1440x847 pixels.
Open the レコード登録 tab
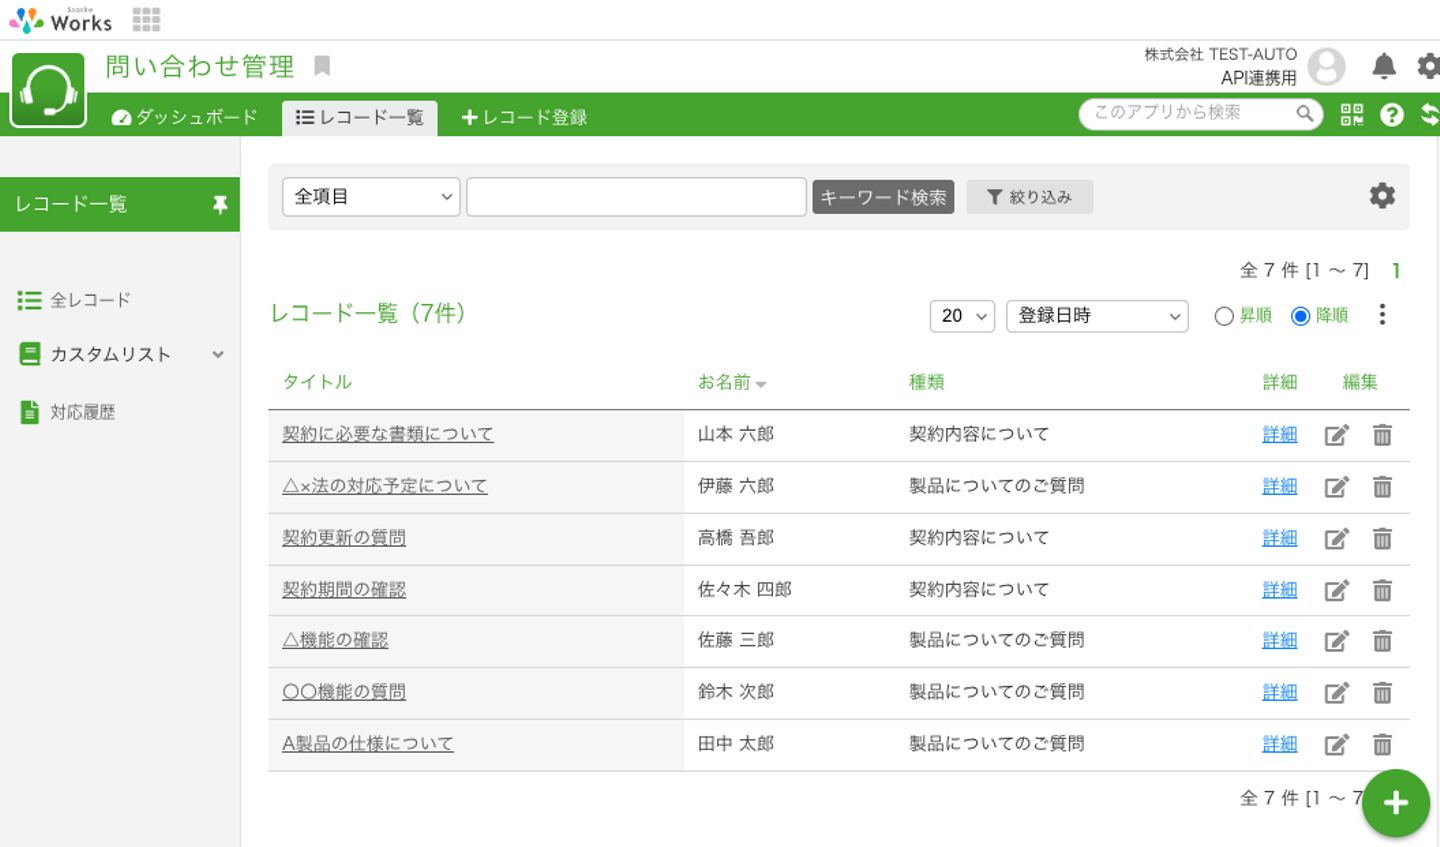coord(524,117)
